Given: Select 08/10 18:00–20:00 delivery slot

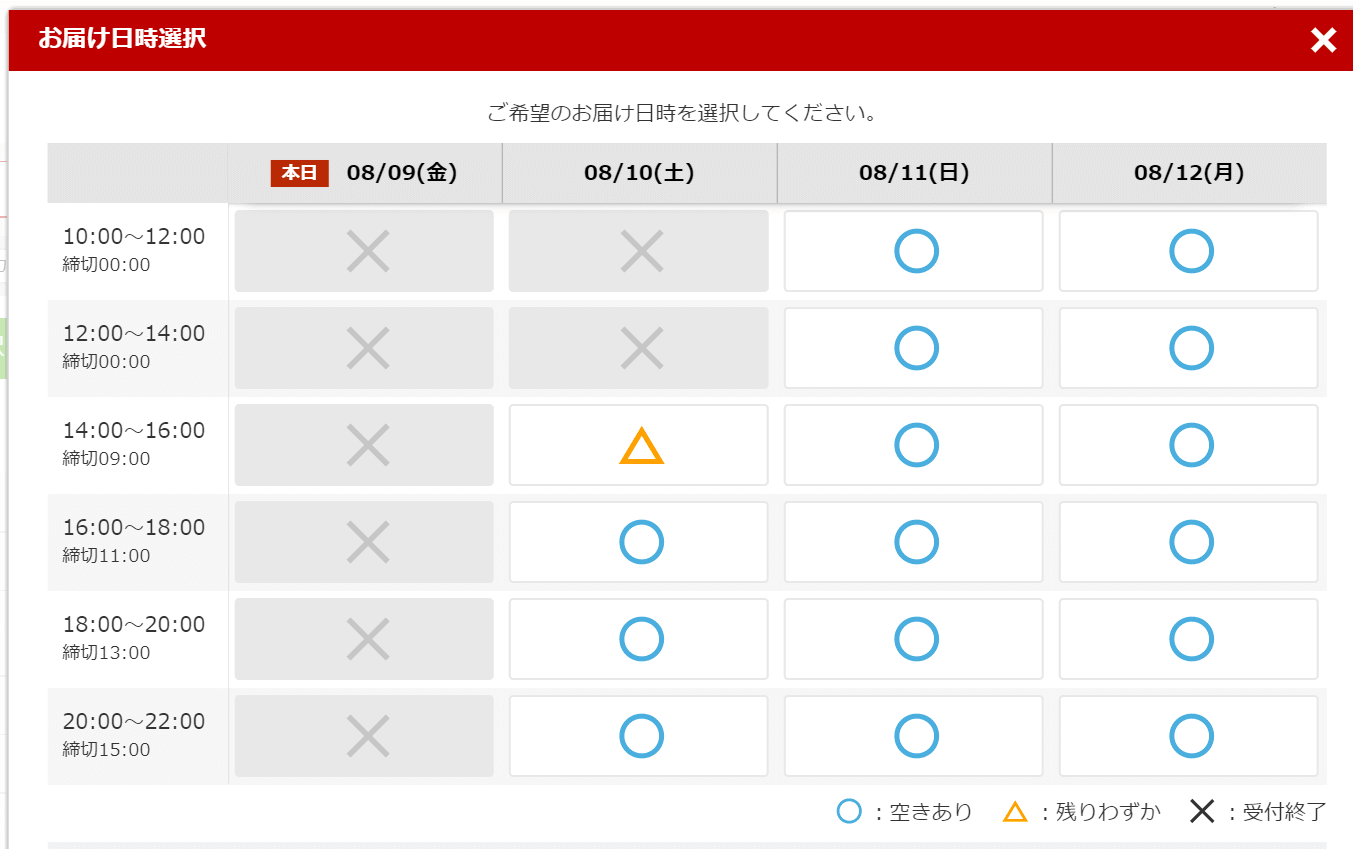Looking at the screenshot, I should (x=640, y=639).
